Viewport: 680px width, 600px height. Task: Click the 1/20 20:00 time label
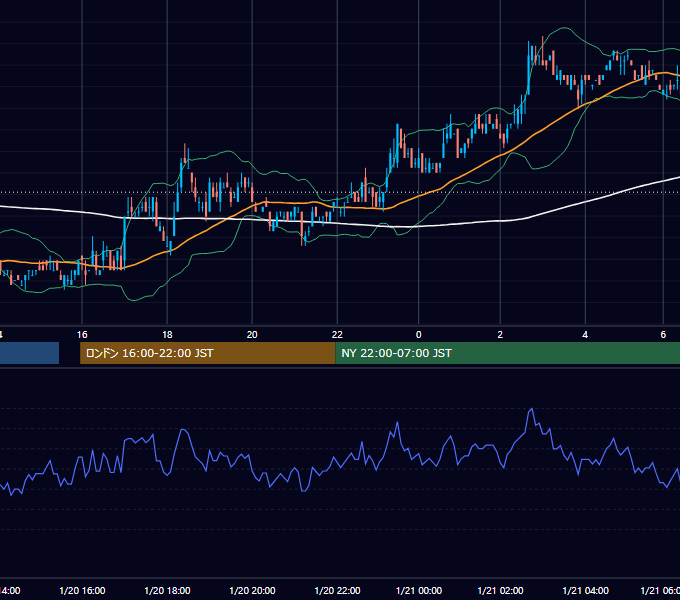click(252, 590)
